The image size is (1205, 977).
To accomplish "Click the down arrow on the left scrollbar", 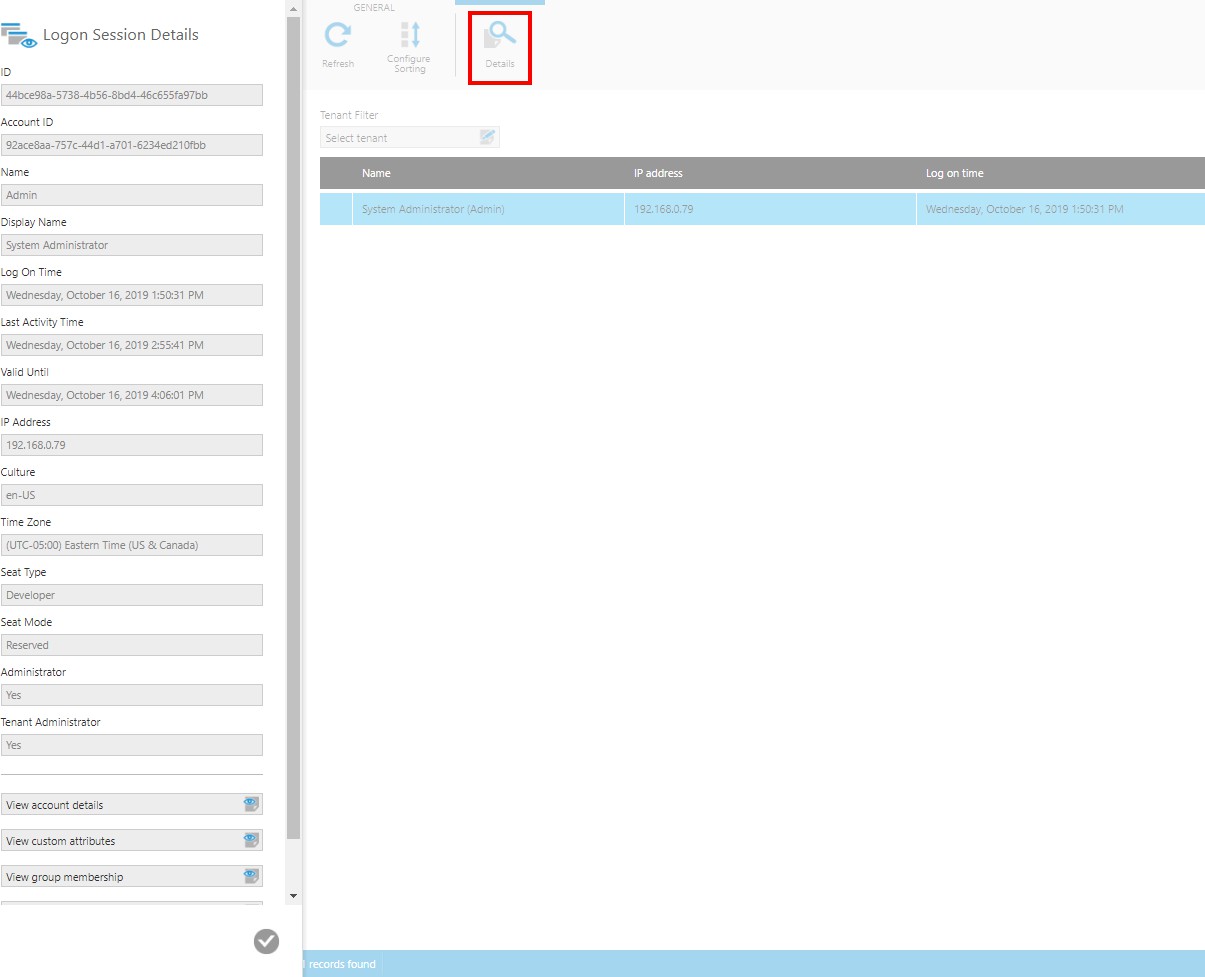I will 293,895.
